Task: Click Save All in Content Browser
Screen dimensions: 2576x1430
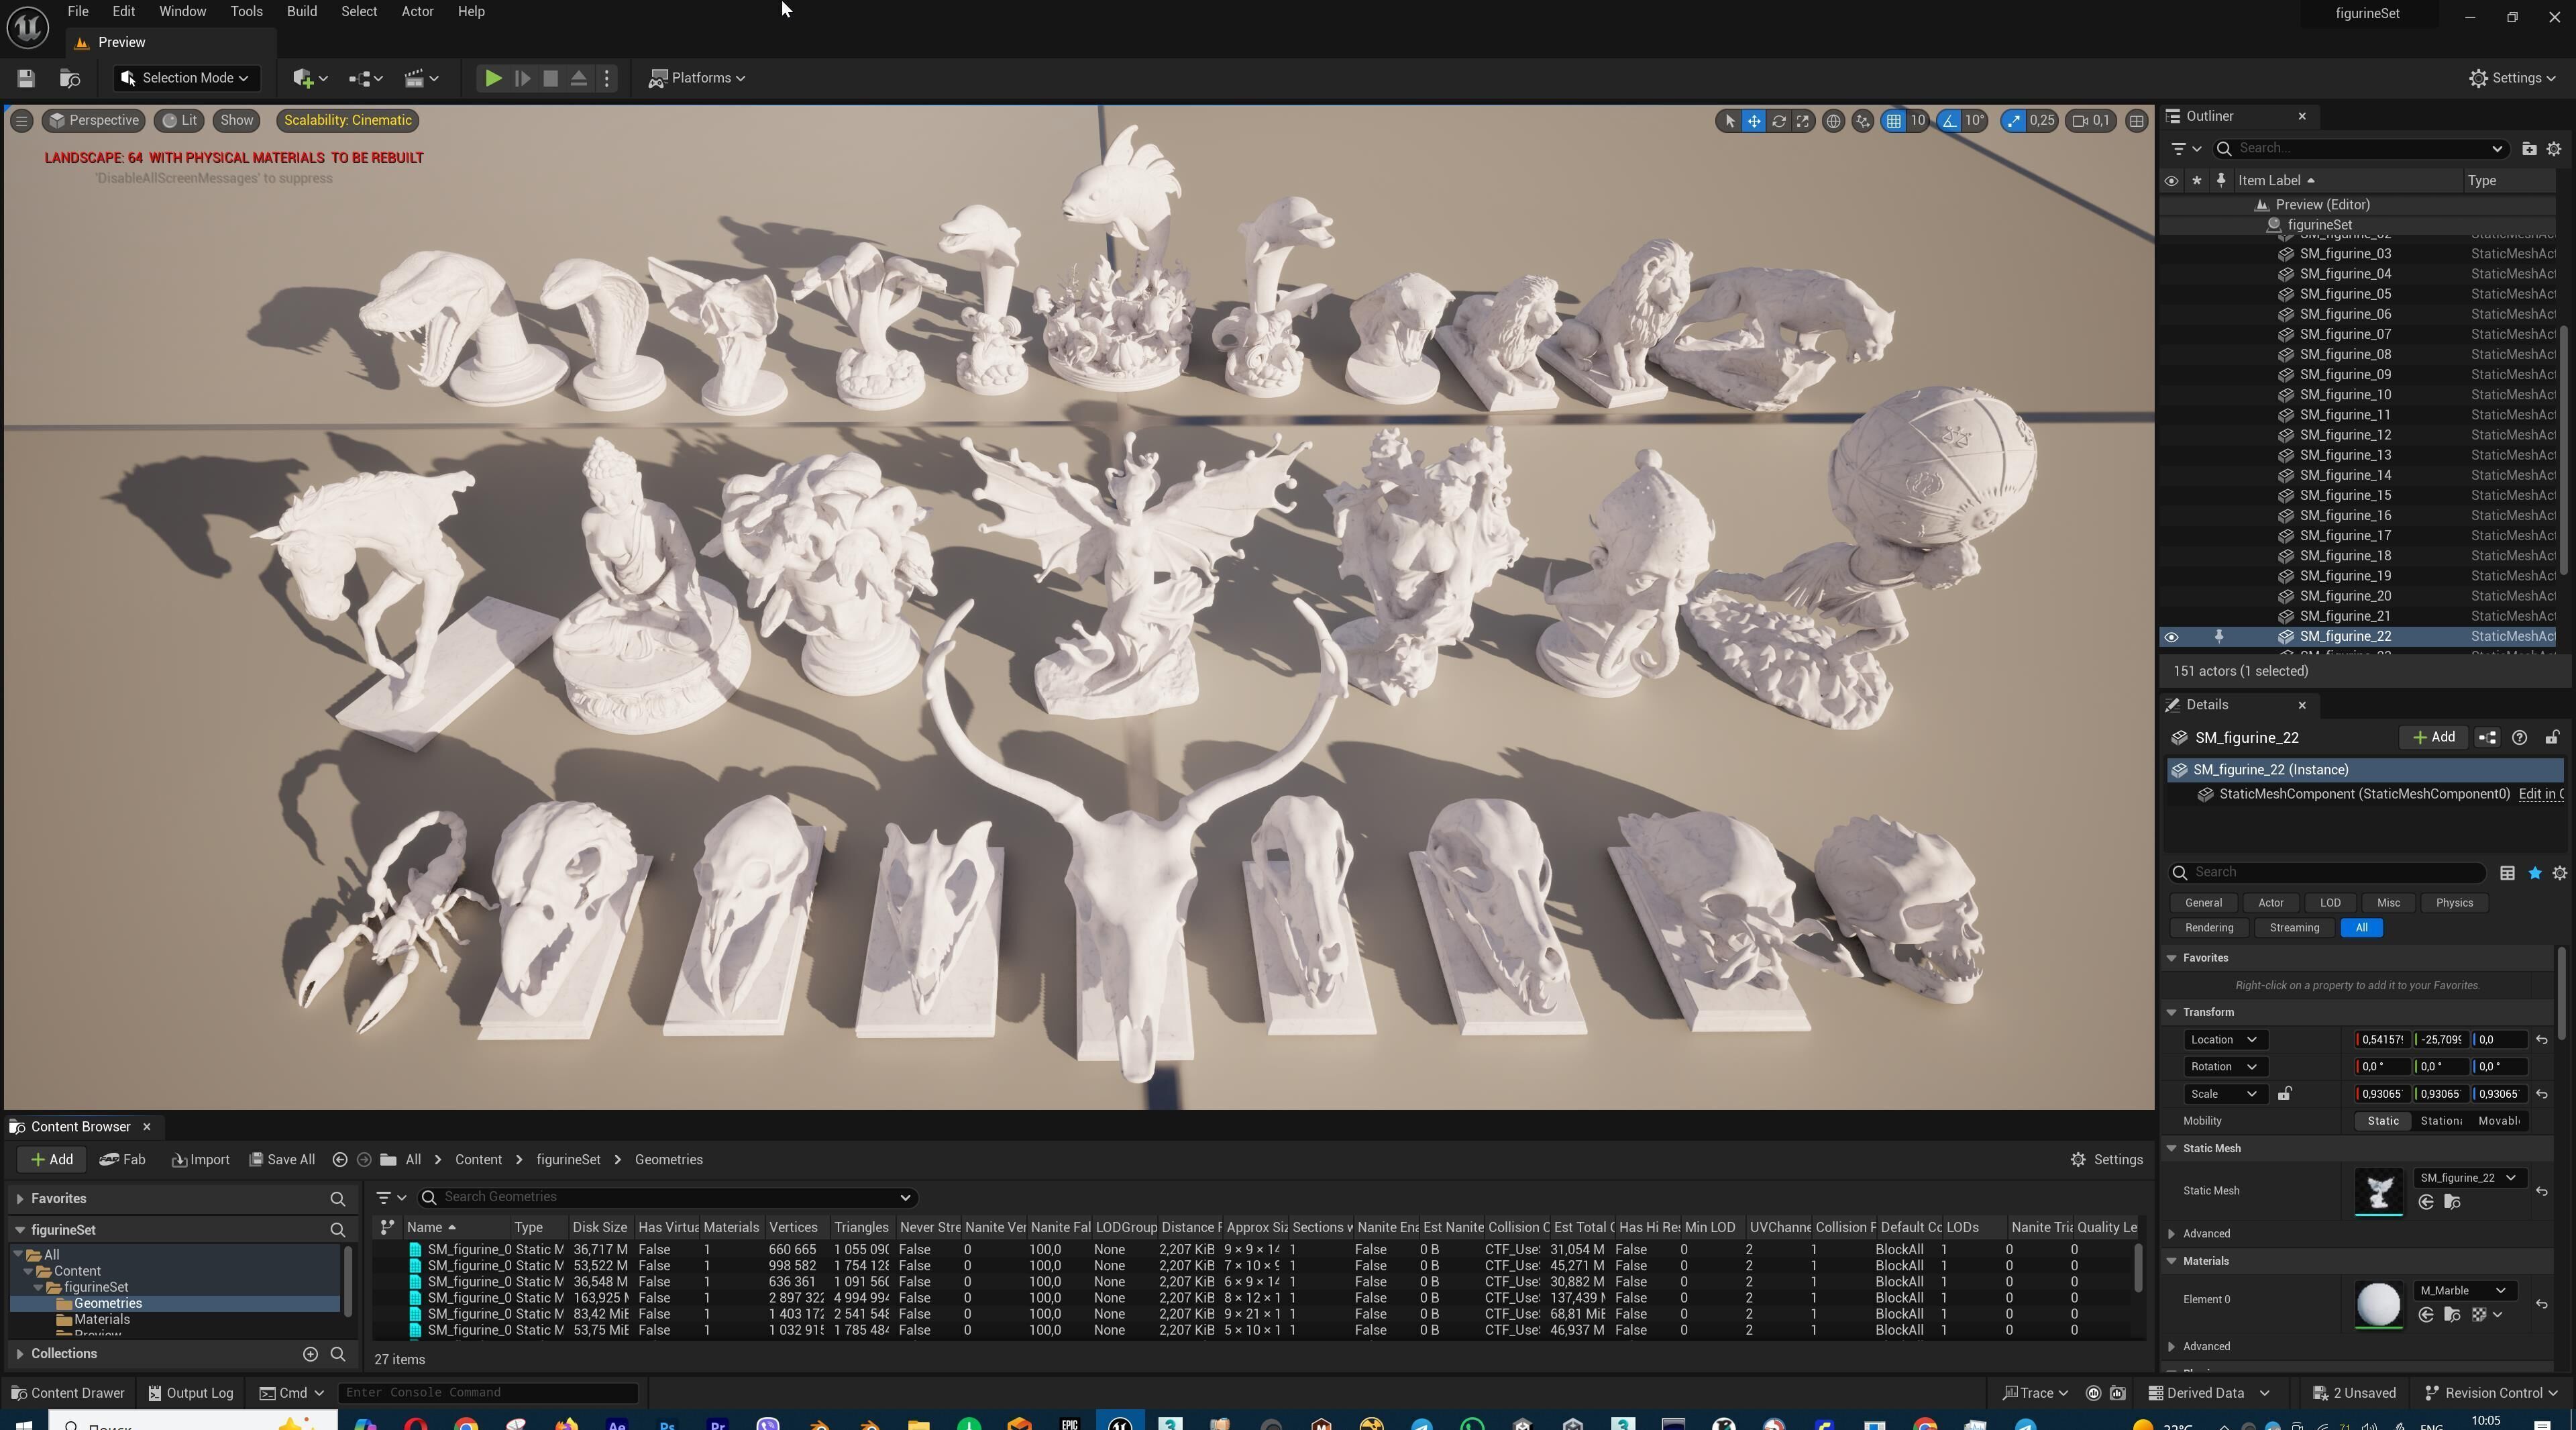Action: [x=282, y=1161]
